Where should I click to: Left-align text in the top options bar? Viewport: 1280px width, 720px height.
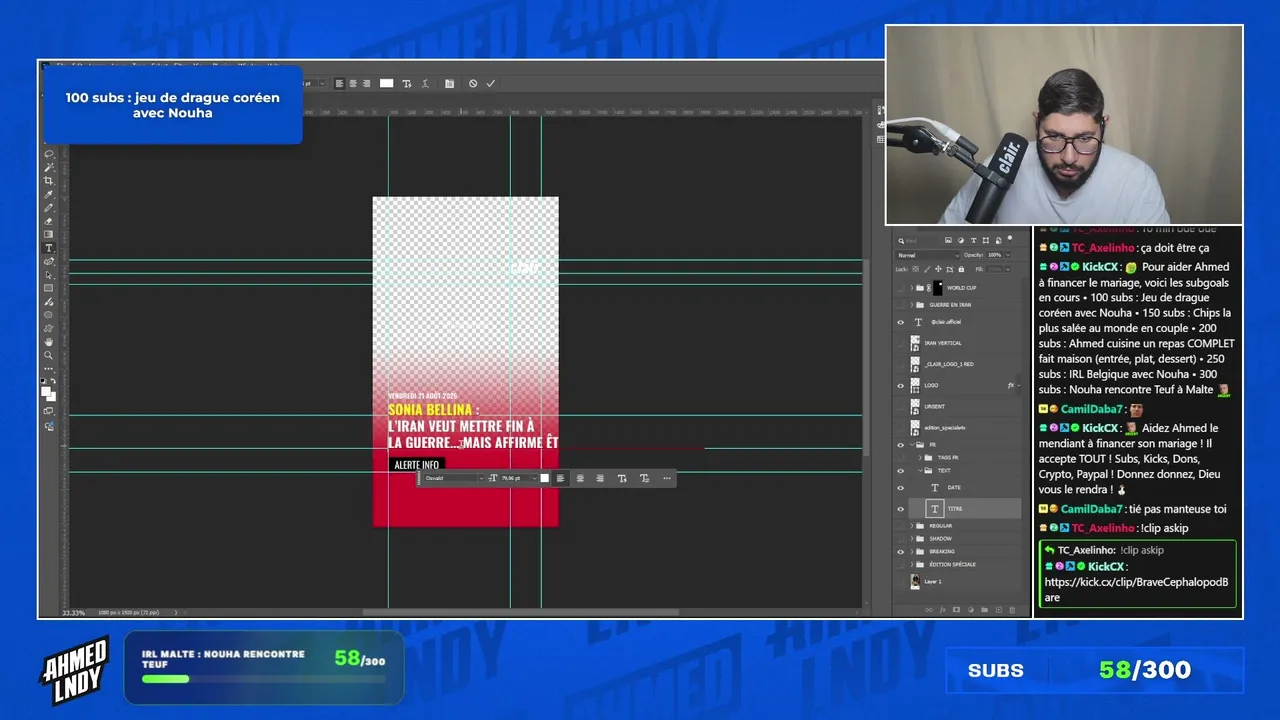pyautogui.click(x=339, y=84)
